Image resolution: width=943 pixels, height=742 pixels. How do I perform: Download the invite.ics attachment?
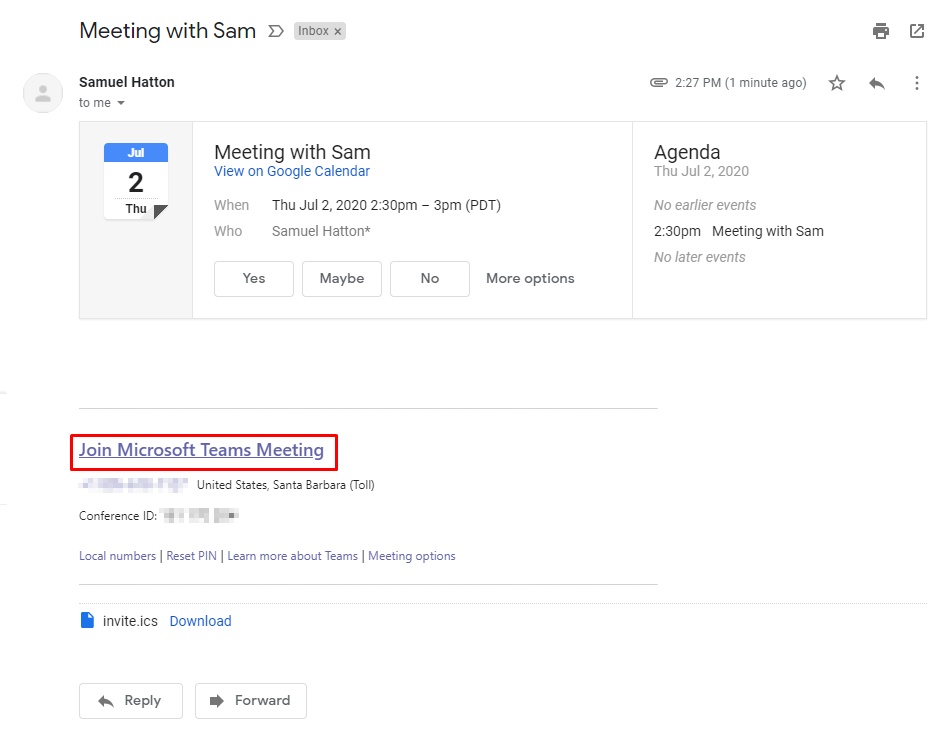[200, 620]
